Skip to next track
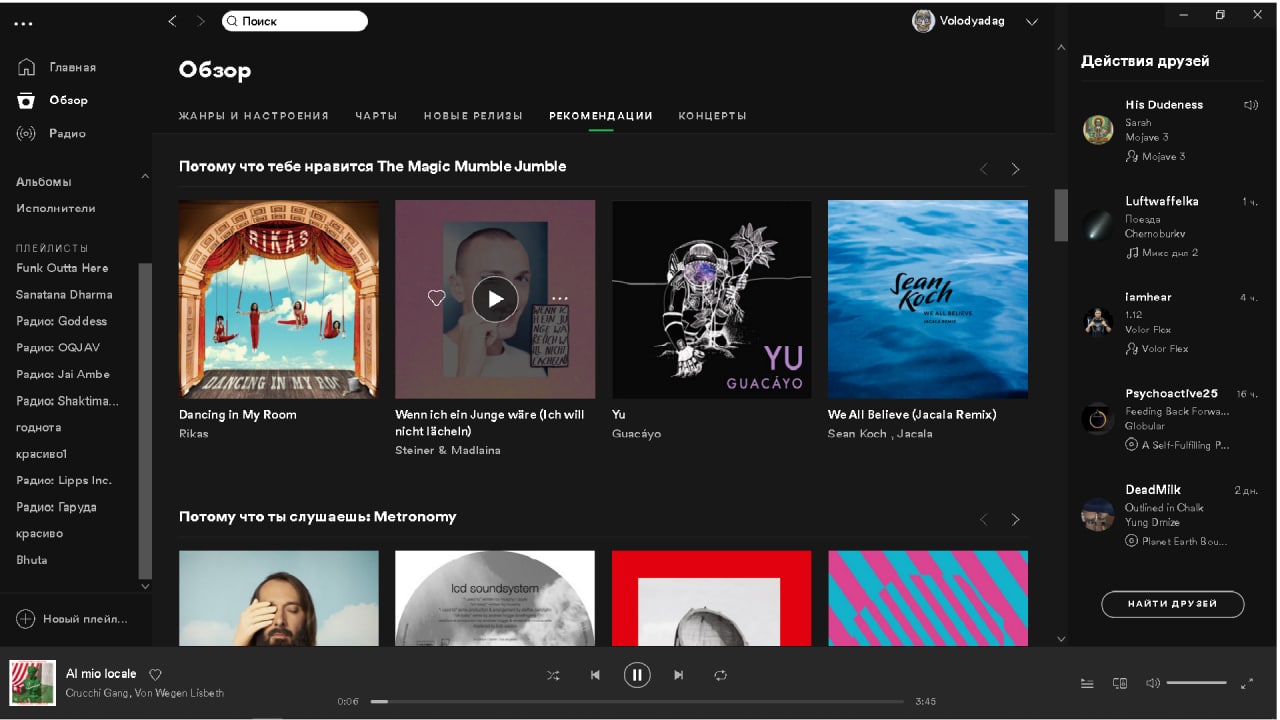The image size is (1280, 720). 679,675
